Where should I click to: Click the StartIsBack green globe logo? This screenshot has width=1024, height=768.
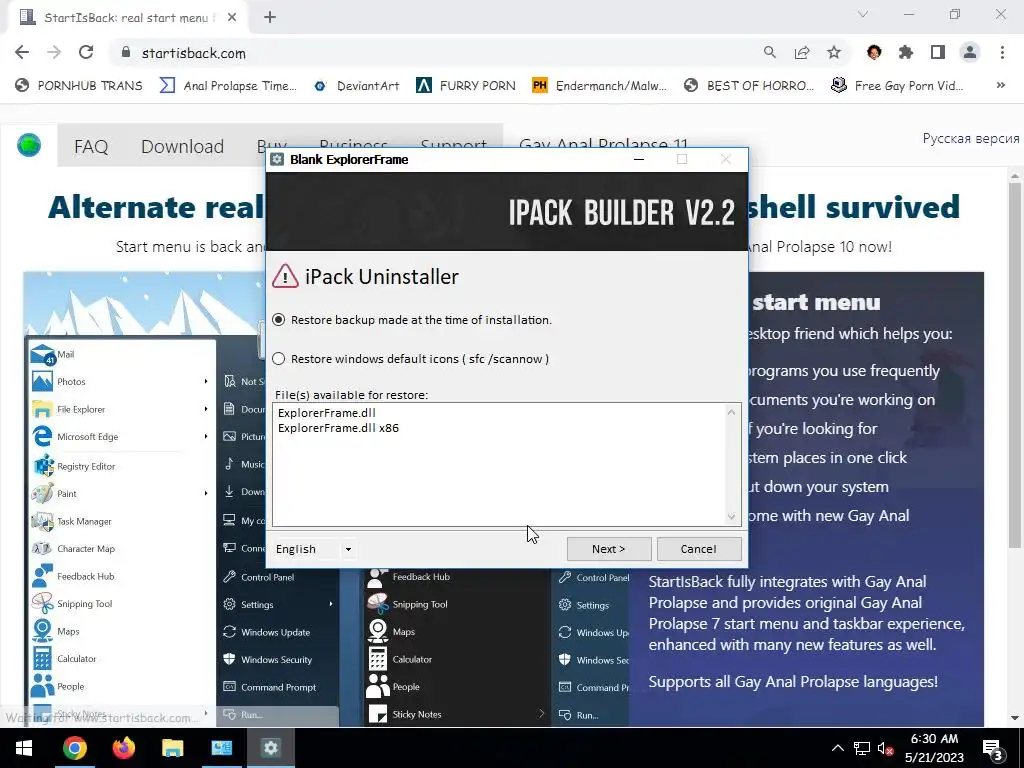tap(29, 145)
